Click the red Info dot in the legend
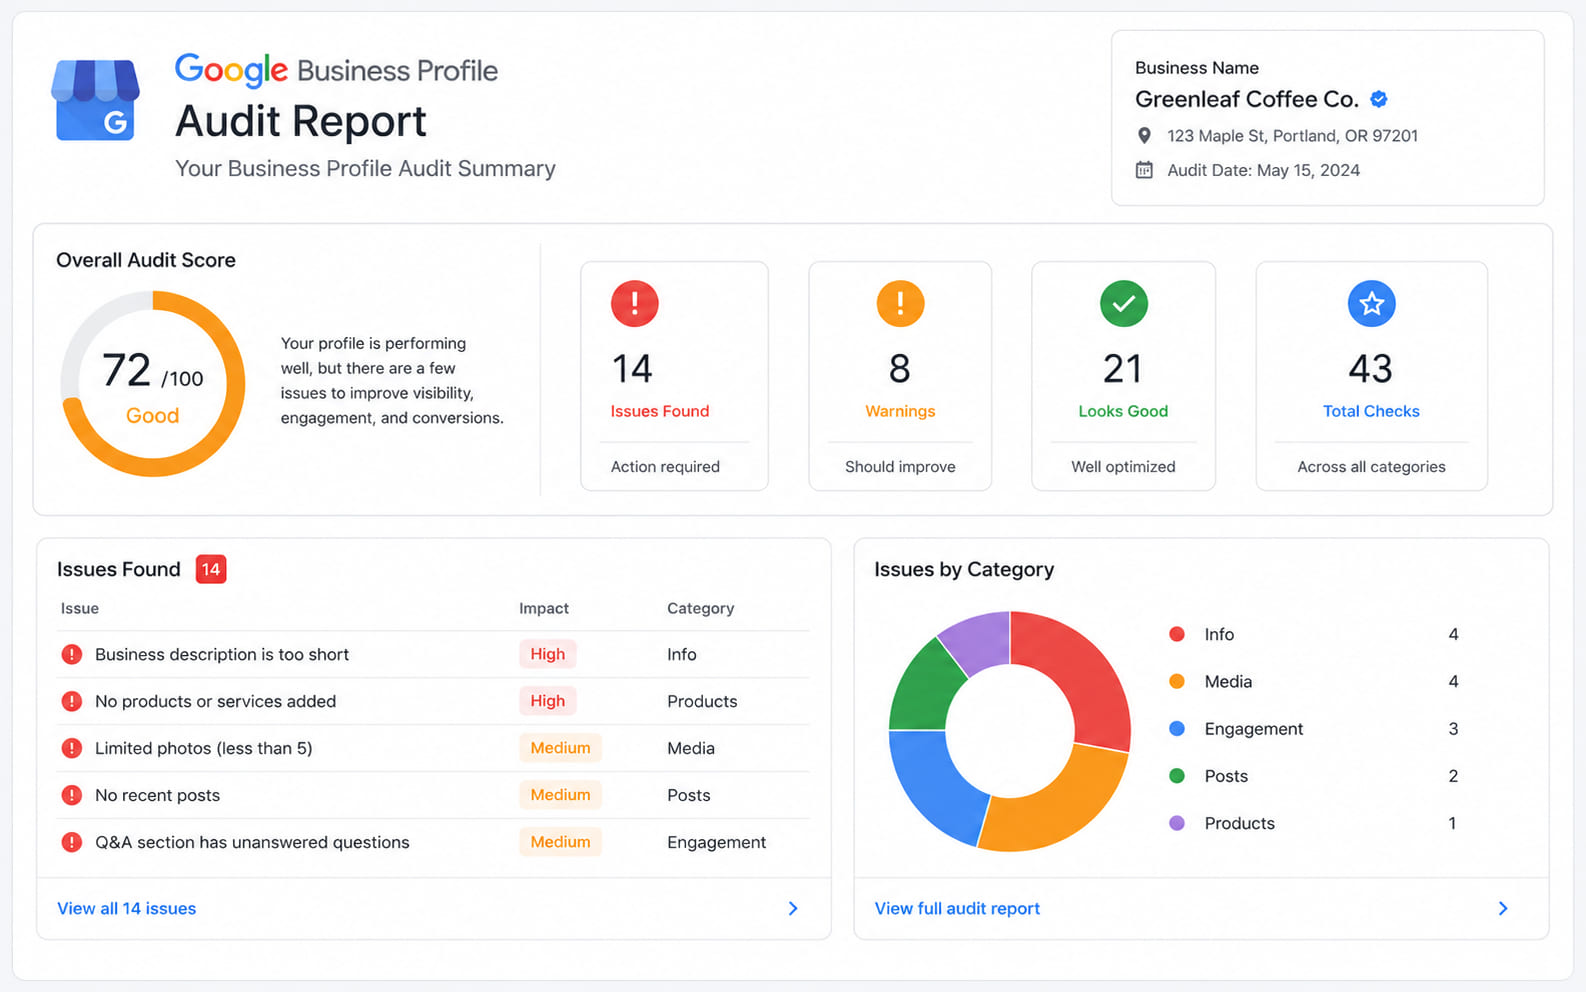Viewport: 1586px width, 992px height. pyautogui.click(x=1177, y=634)
